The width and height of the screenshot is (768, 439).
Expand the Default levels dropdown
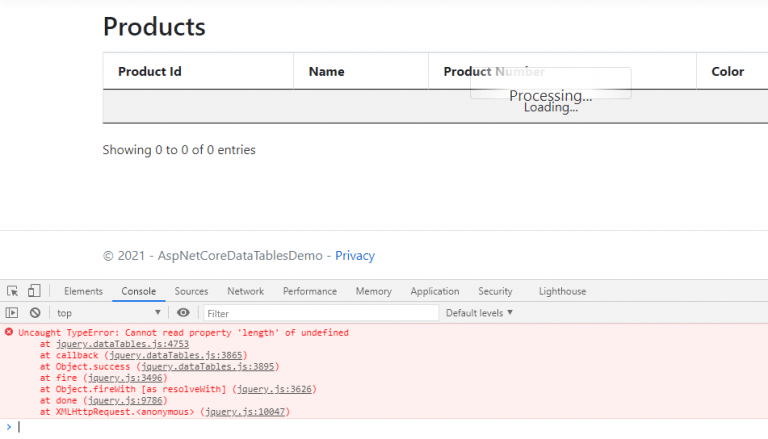(x=479, y=313)
